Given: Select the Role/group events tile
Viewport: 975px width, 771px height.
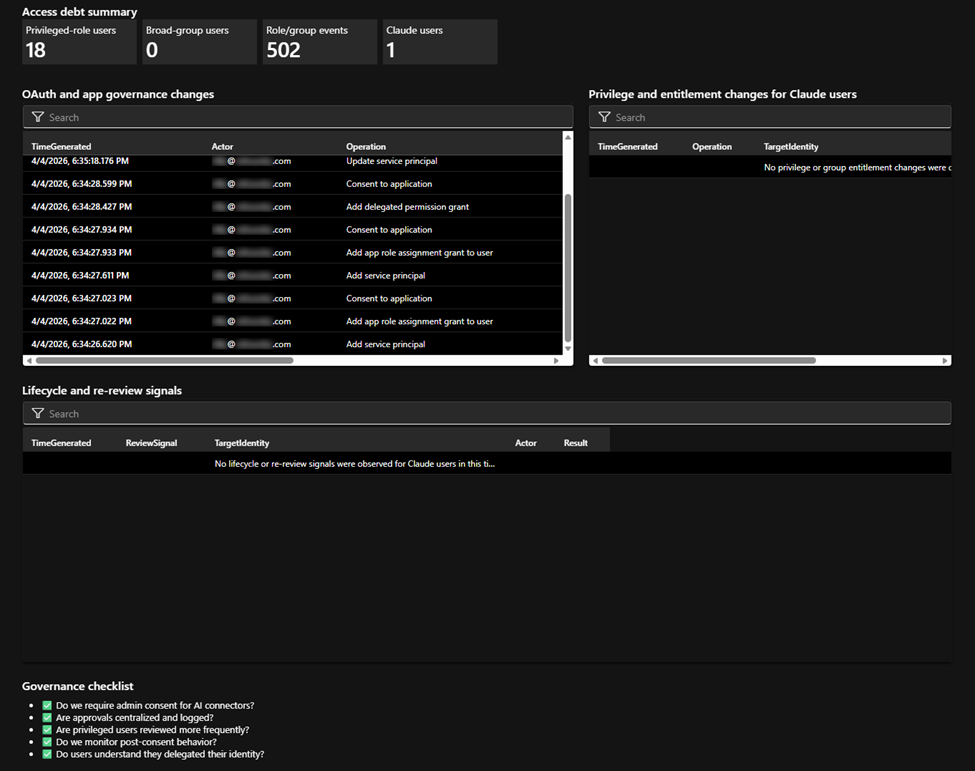Looking at the screenshot, I should click(319, 43).
